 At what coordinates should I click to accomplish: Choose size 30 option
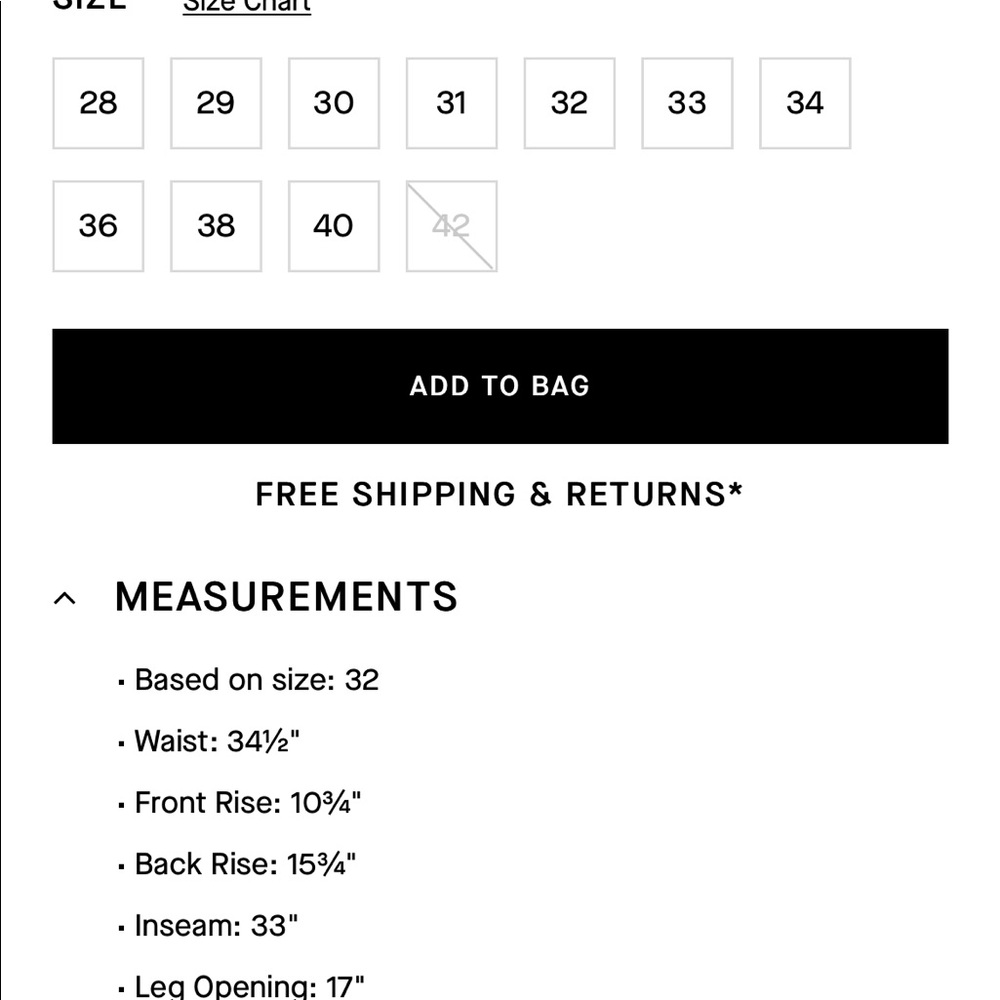coord(334,103)
